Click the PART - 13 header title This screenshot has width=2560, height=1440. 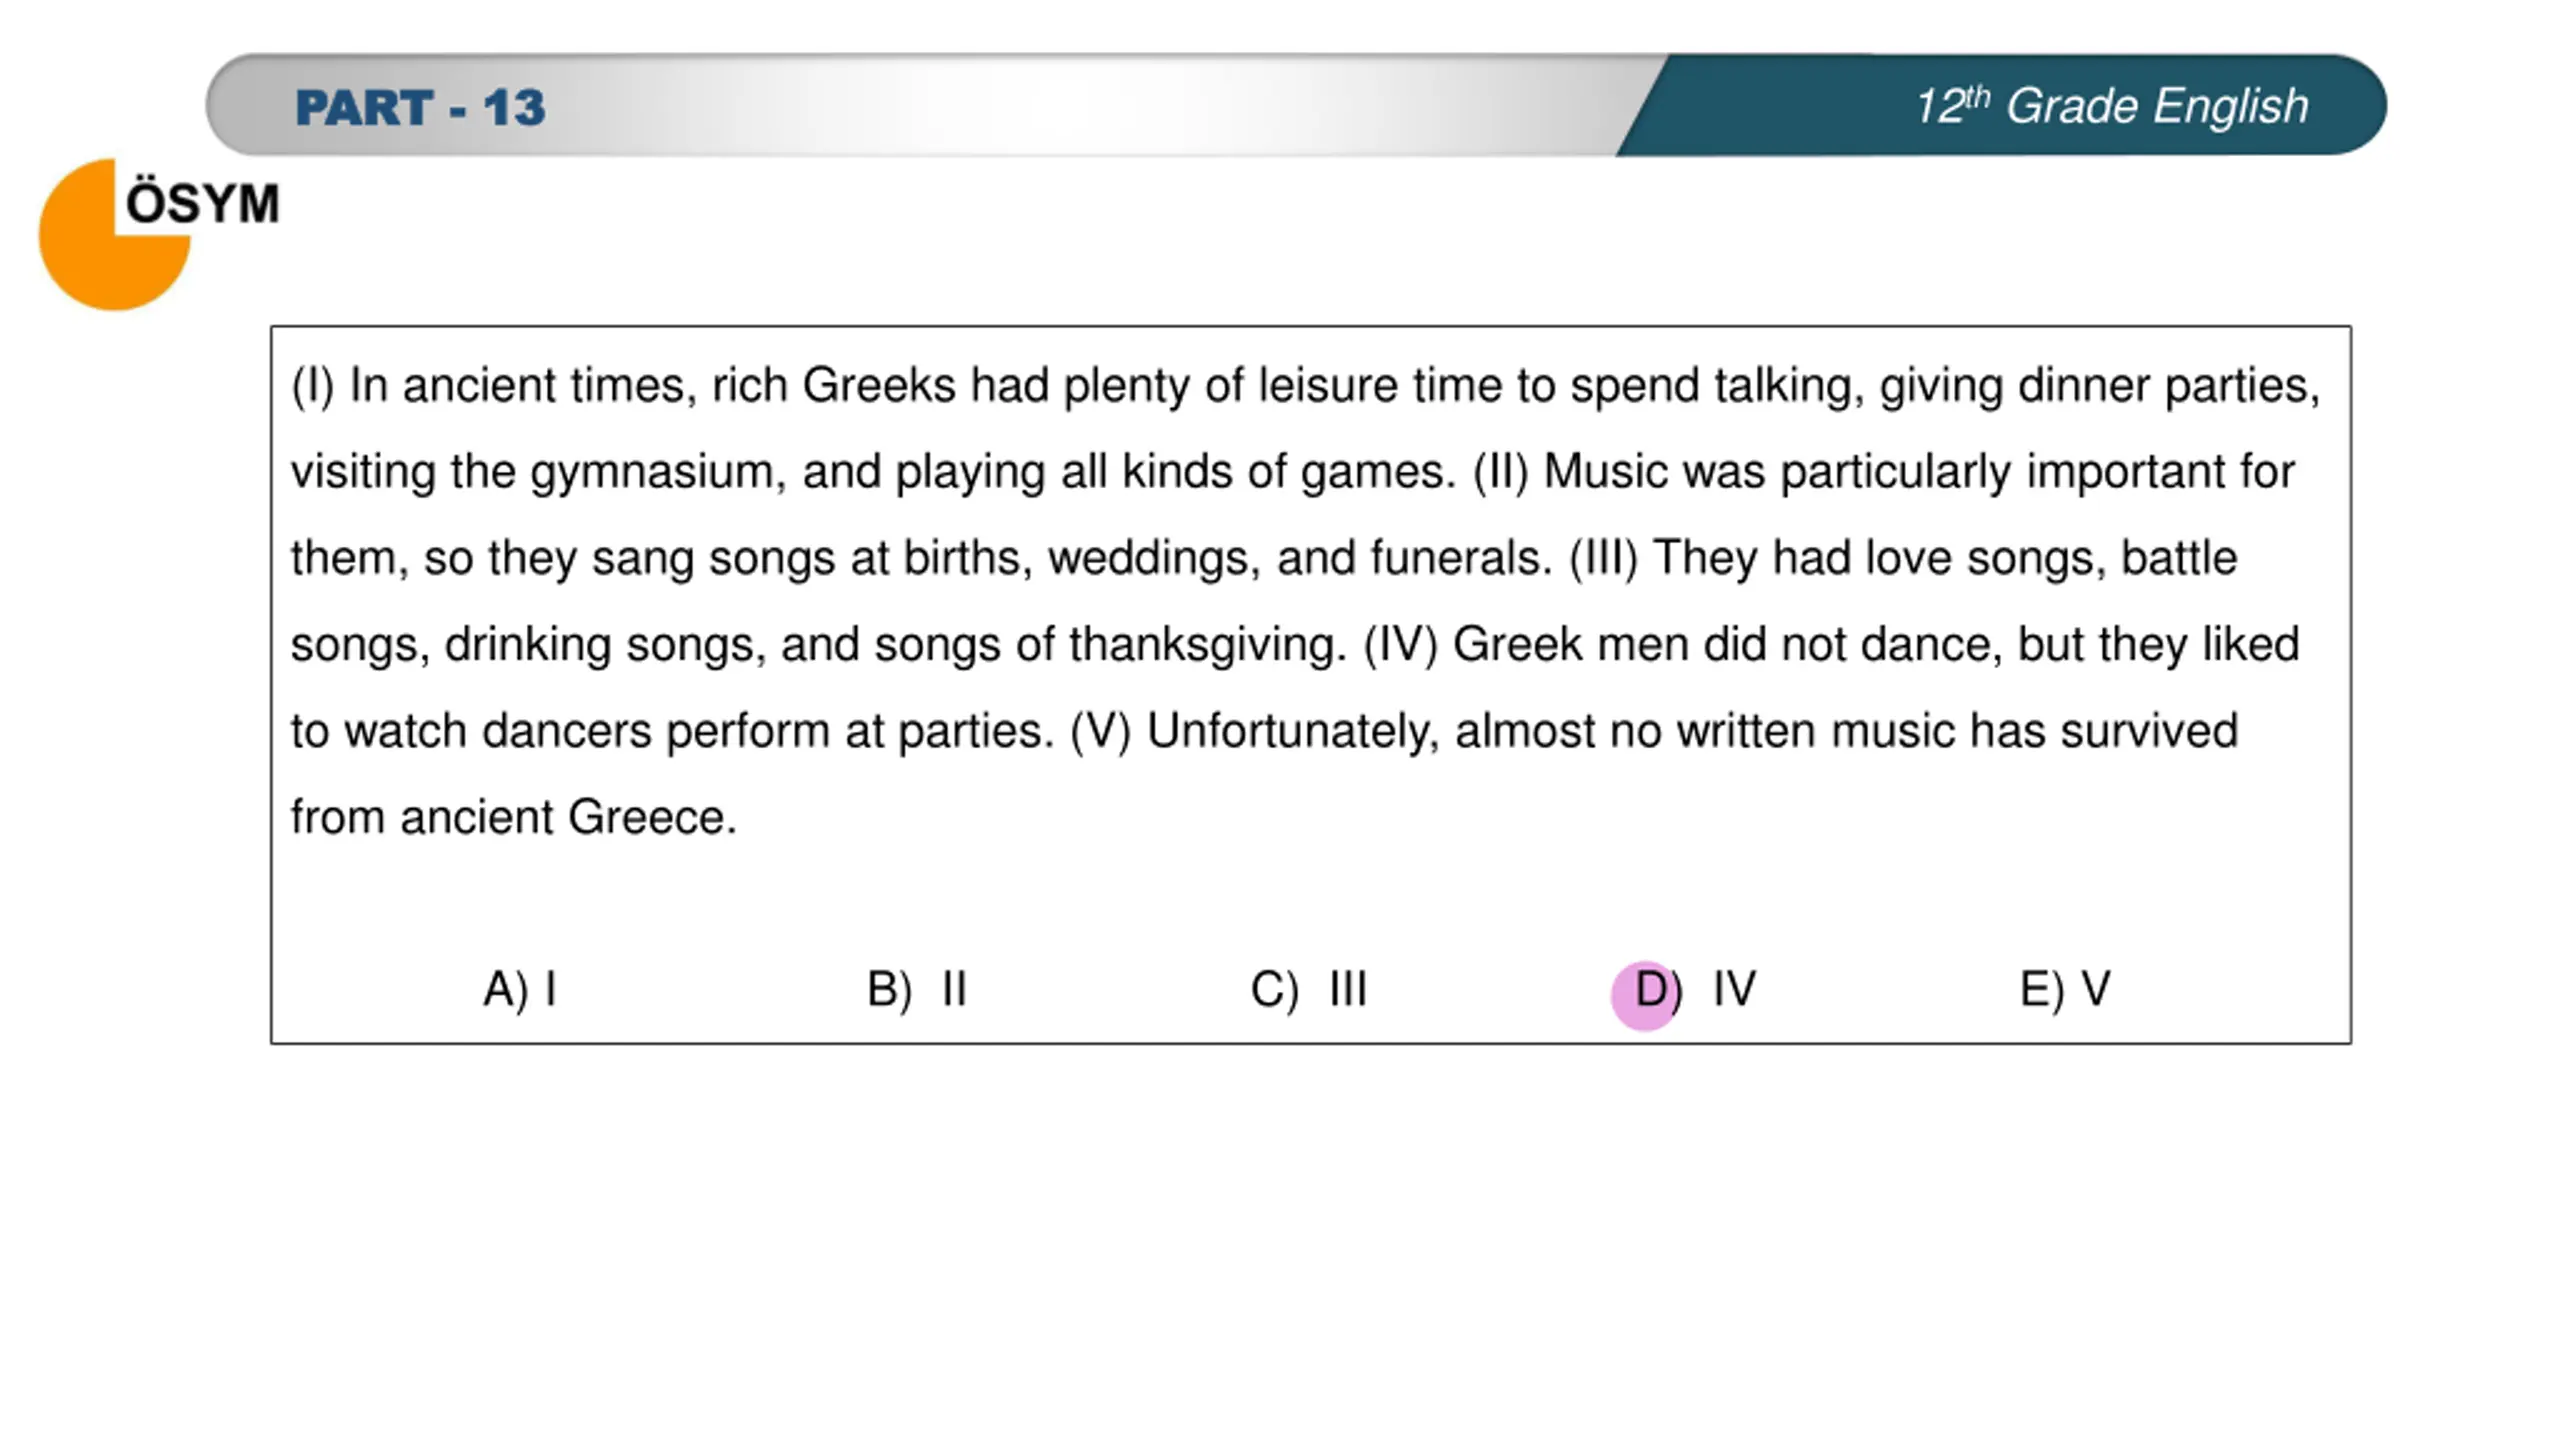420,107
